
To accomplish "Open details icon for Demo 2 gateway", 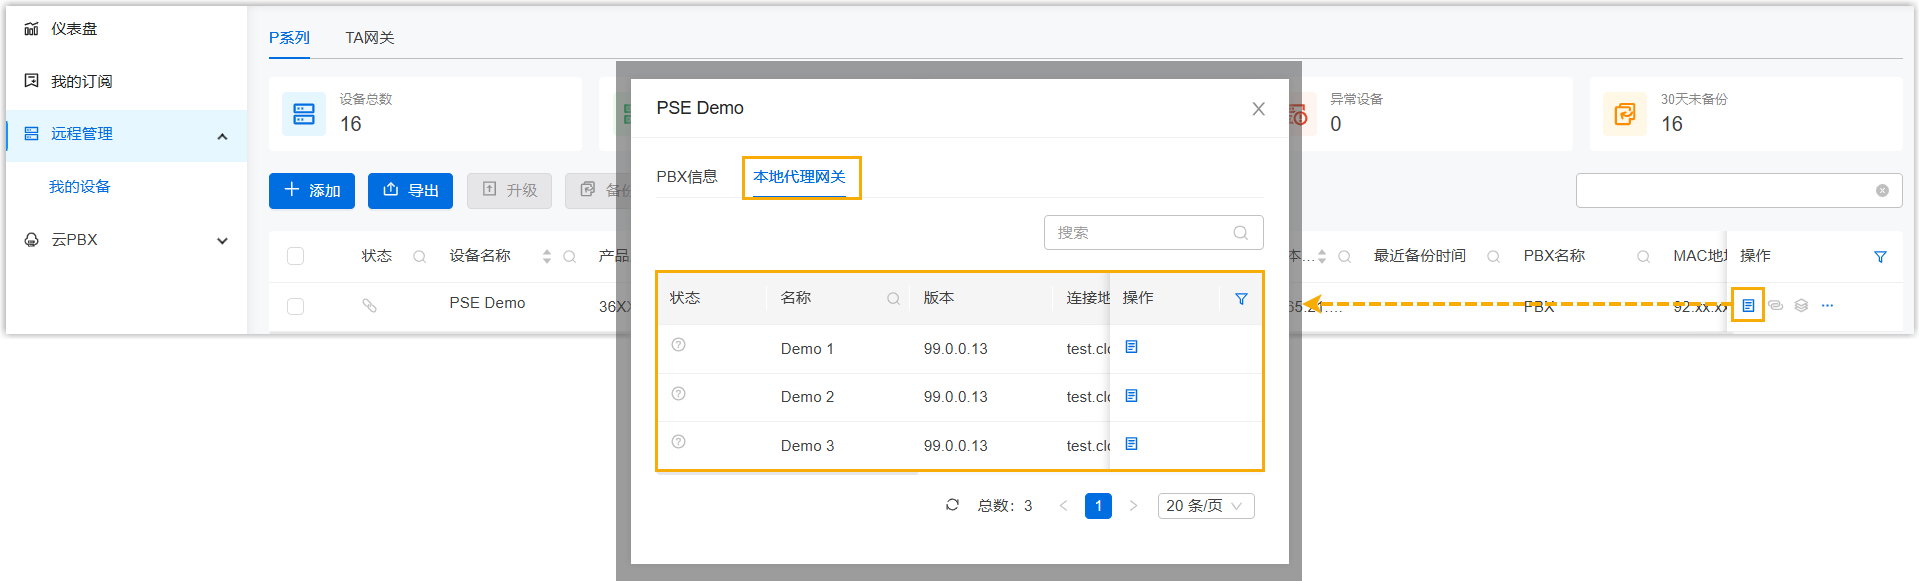I will (x=1131, y=396).
